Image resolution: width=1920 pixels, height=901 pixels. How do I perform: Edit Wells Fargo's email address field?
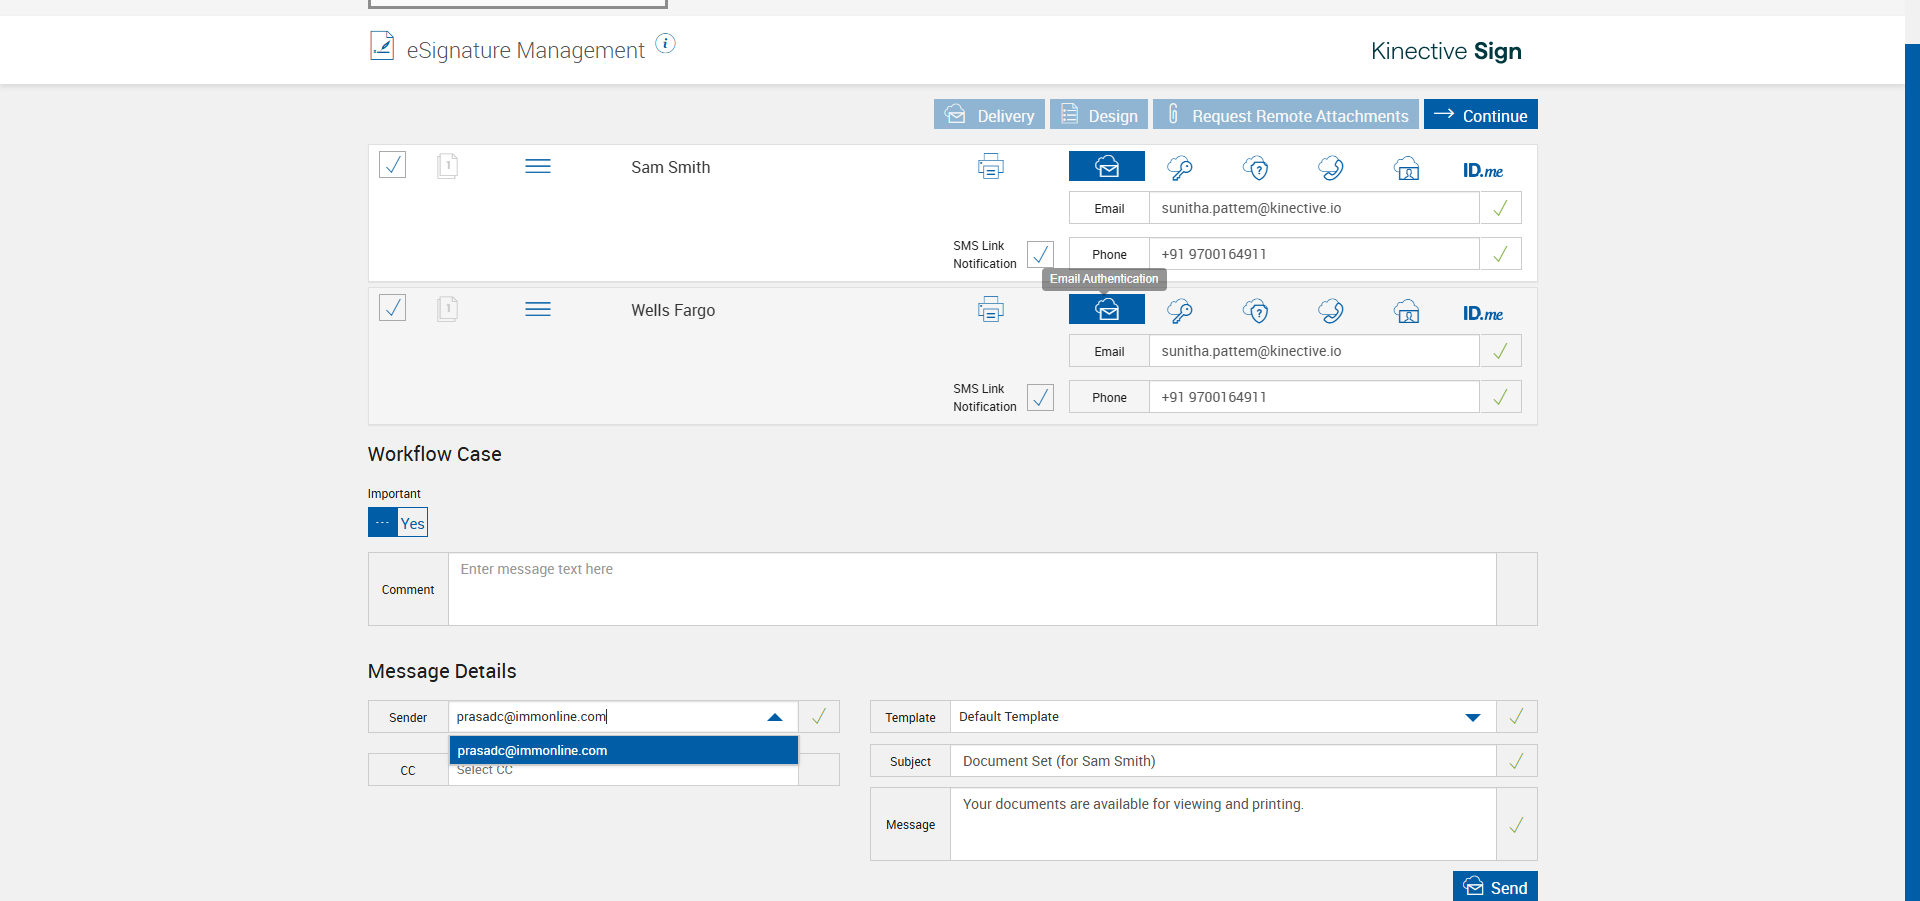click(1314, 351)
